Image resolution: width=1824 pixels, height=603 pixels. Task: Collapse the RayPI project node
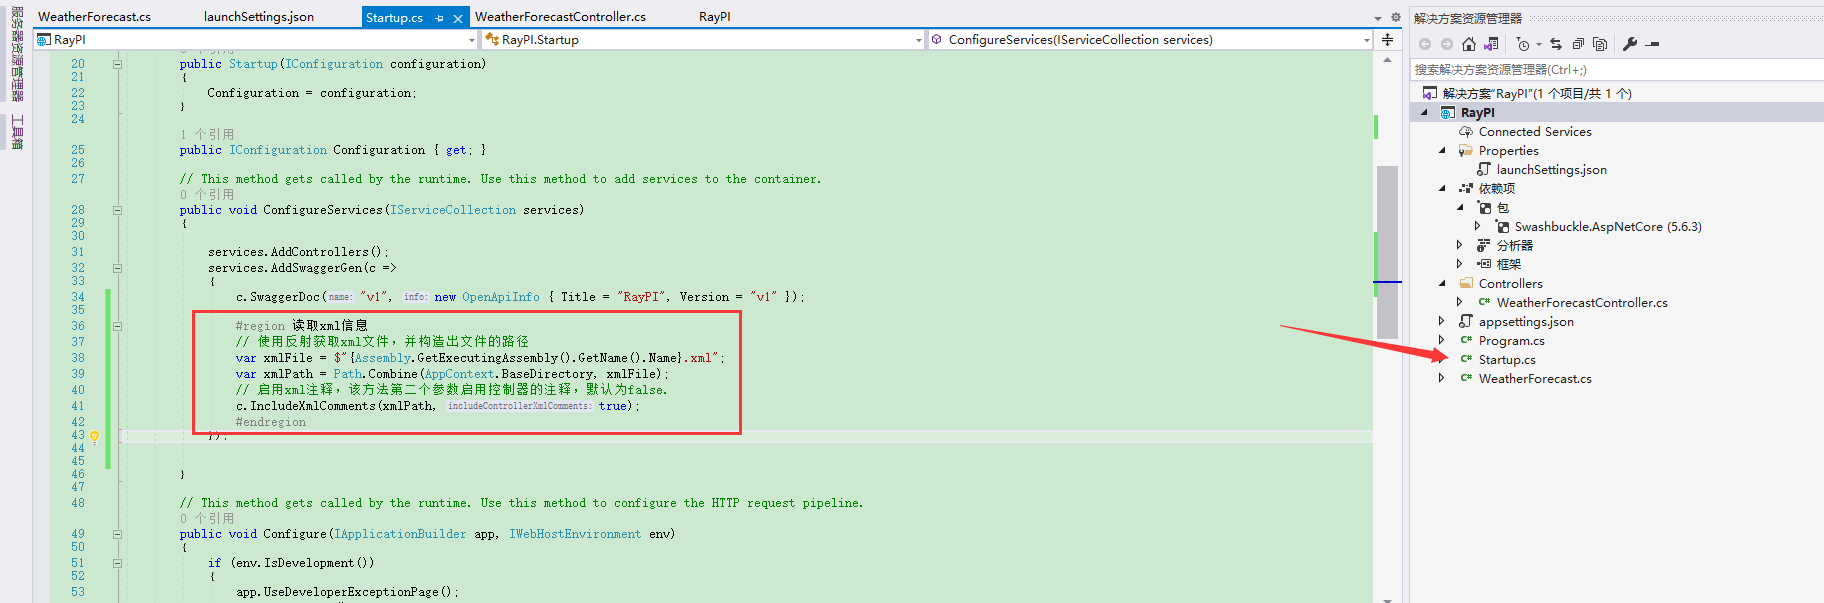(1424, 112)
